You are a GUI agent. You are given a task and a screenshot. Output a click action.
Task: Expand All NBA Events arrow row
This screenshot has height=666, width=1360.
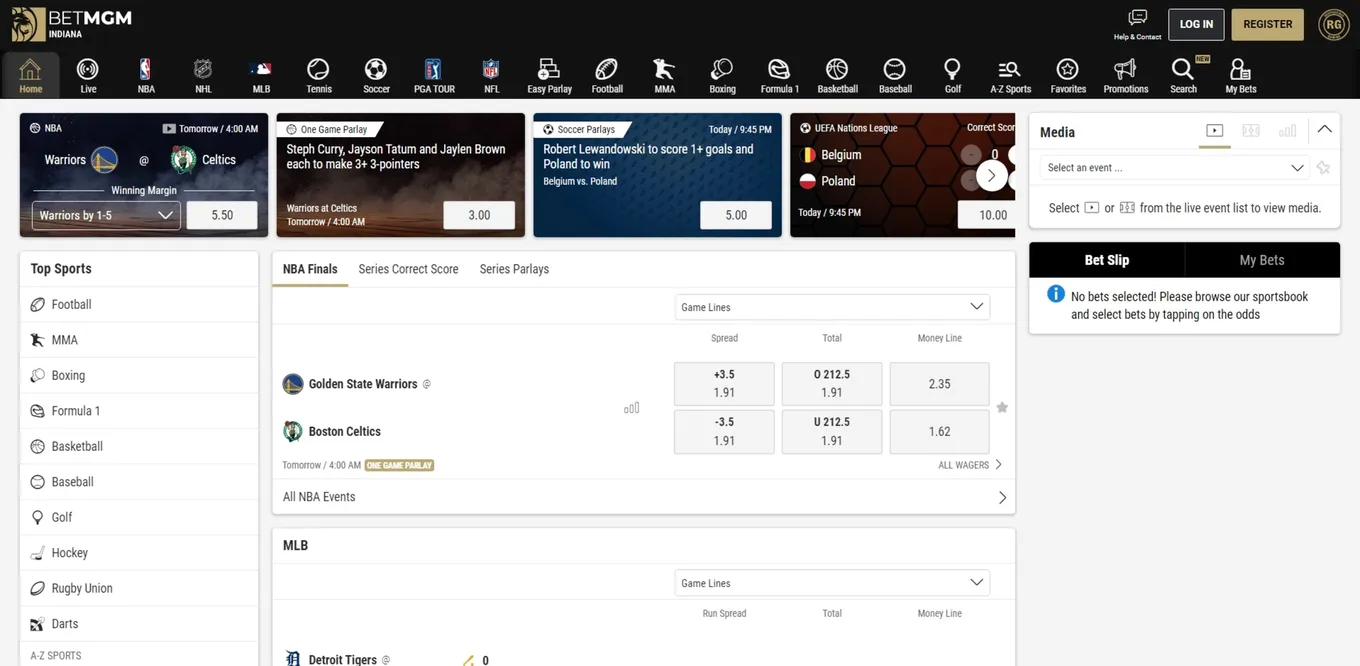(x=644, y=497)
